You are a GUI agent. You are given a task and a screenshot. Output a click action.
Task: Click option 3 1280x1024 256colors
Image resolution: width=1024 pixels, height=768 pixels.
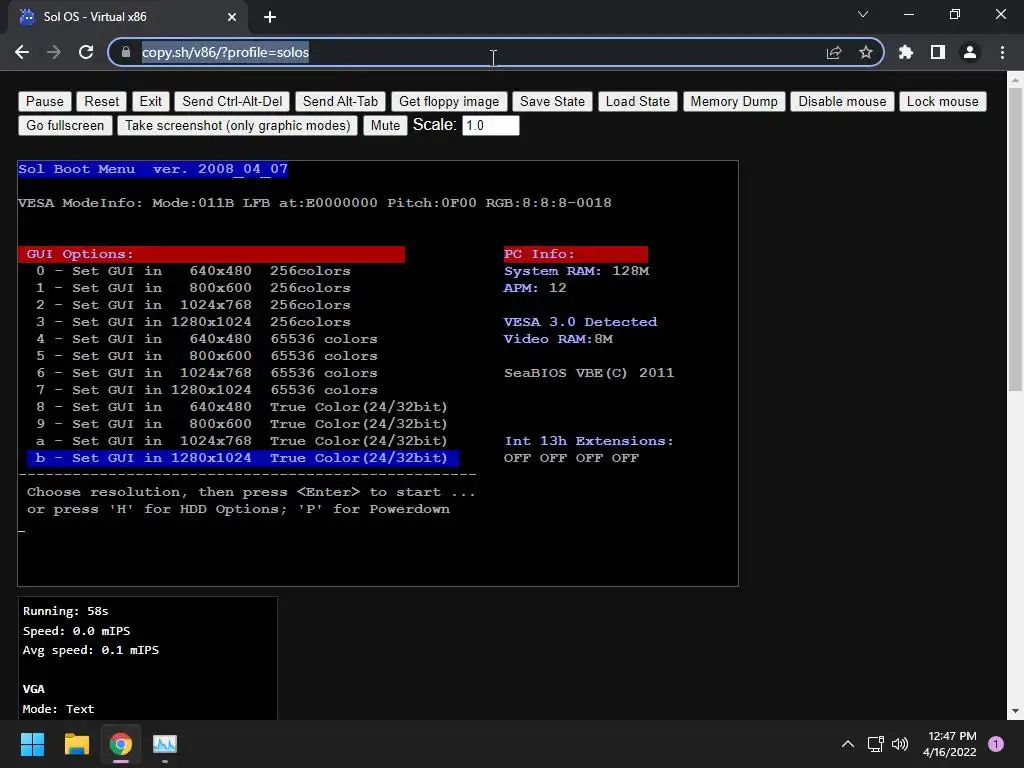[x=193, y=322]
